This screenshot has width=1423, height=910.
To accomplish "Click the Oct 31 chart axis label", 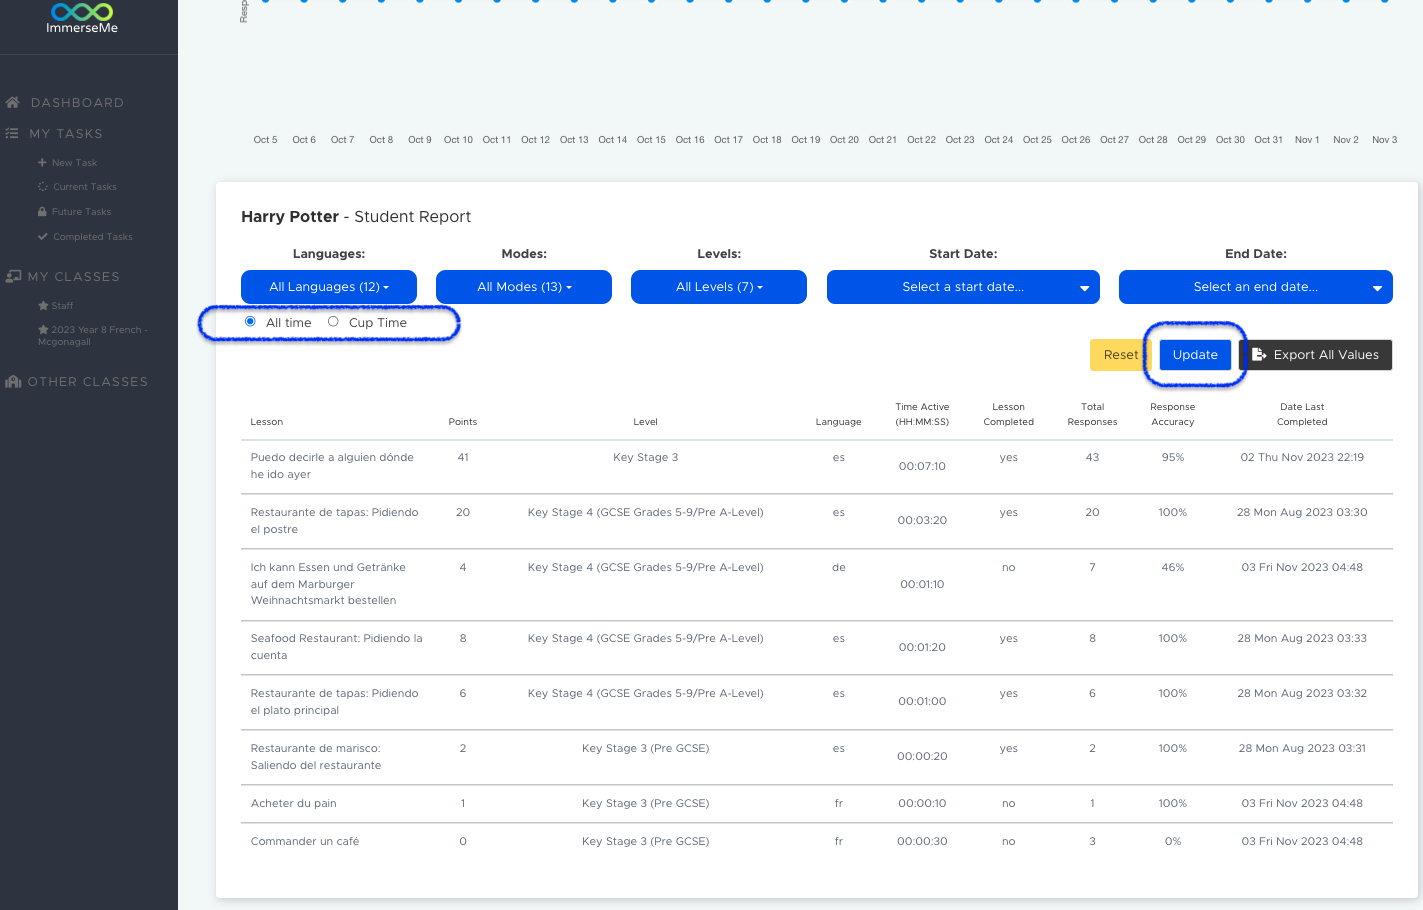I will [x=1268, y=140].
